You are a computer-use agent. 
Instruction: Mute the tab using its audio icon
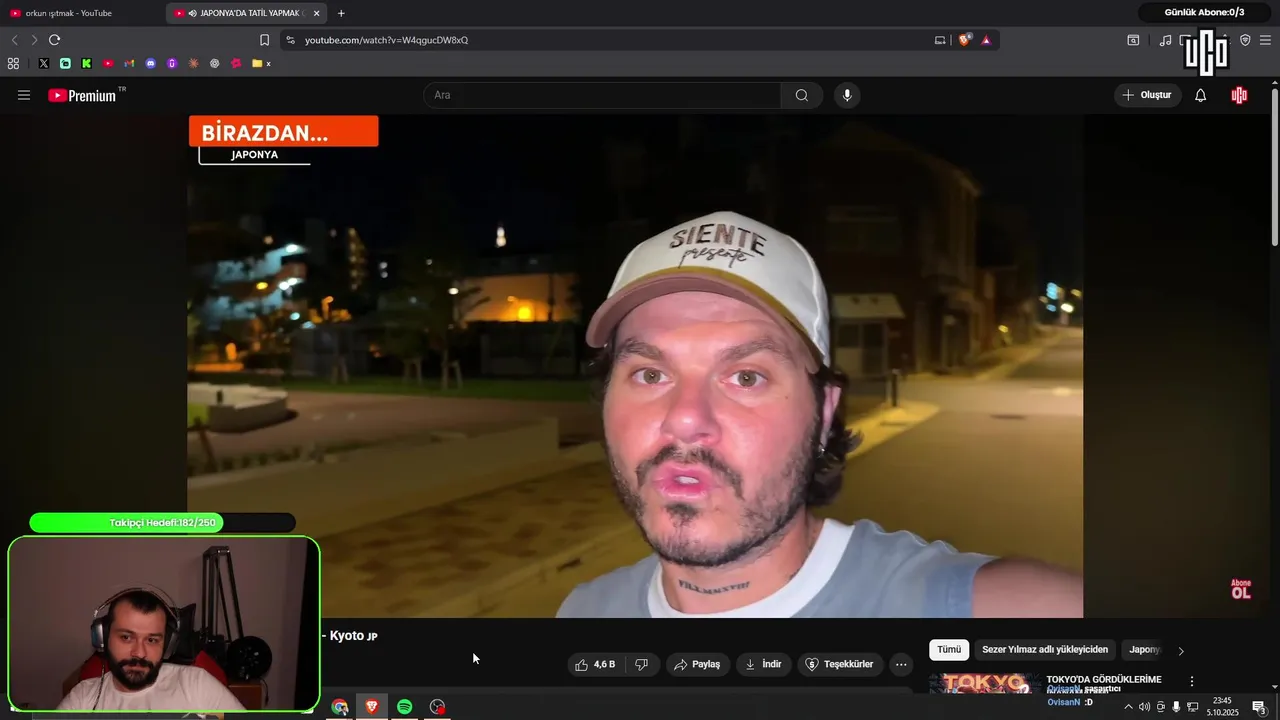pyautogui.click(x=192, y=13)
